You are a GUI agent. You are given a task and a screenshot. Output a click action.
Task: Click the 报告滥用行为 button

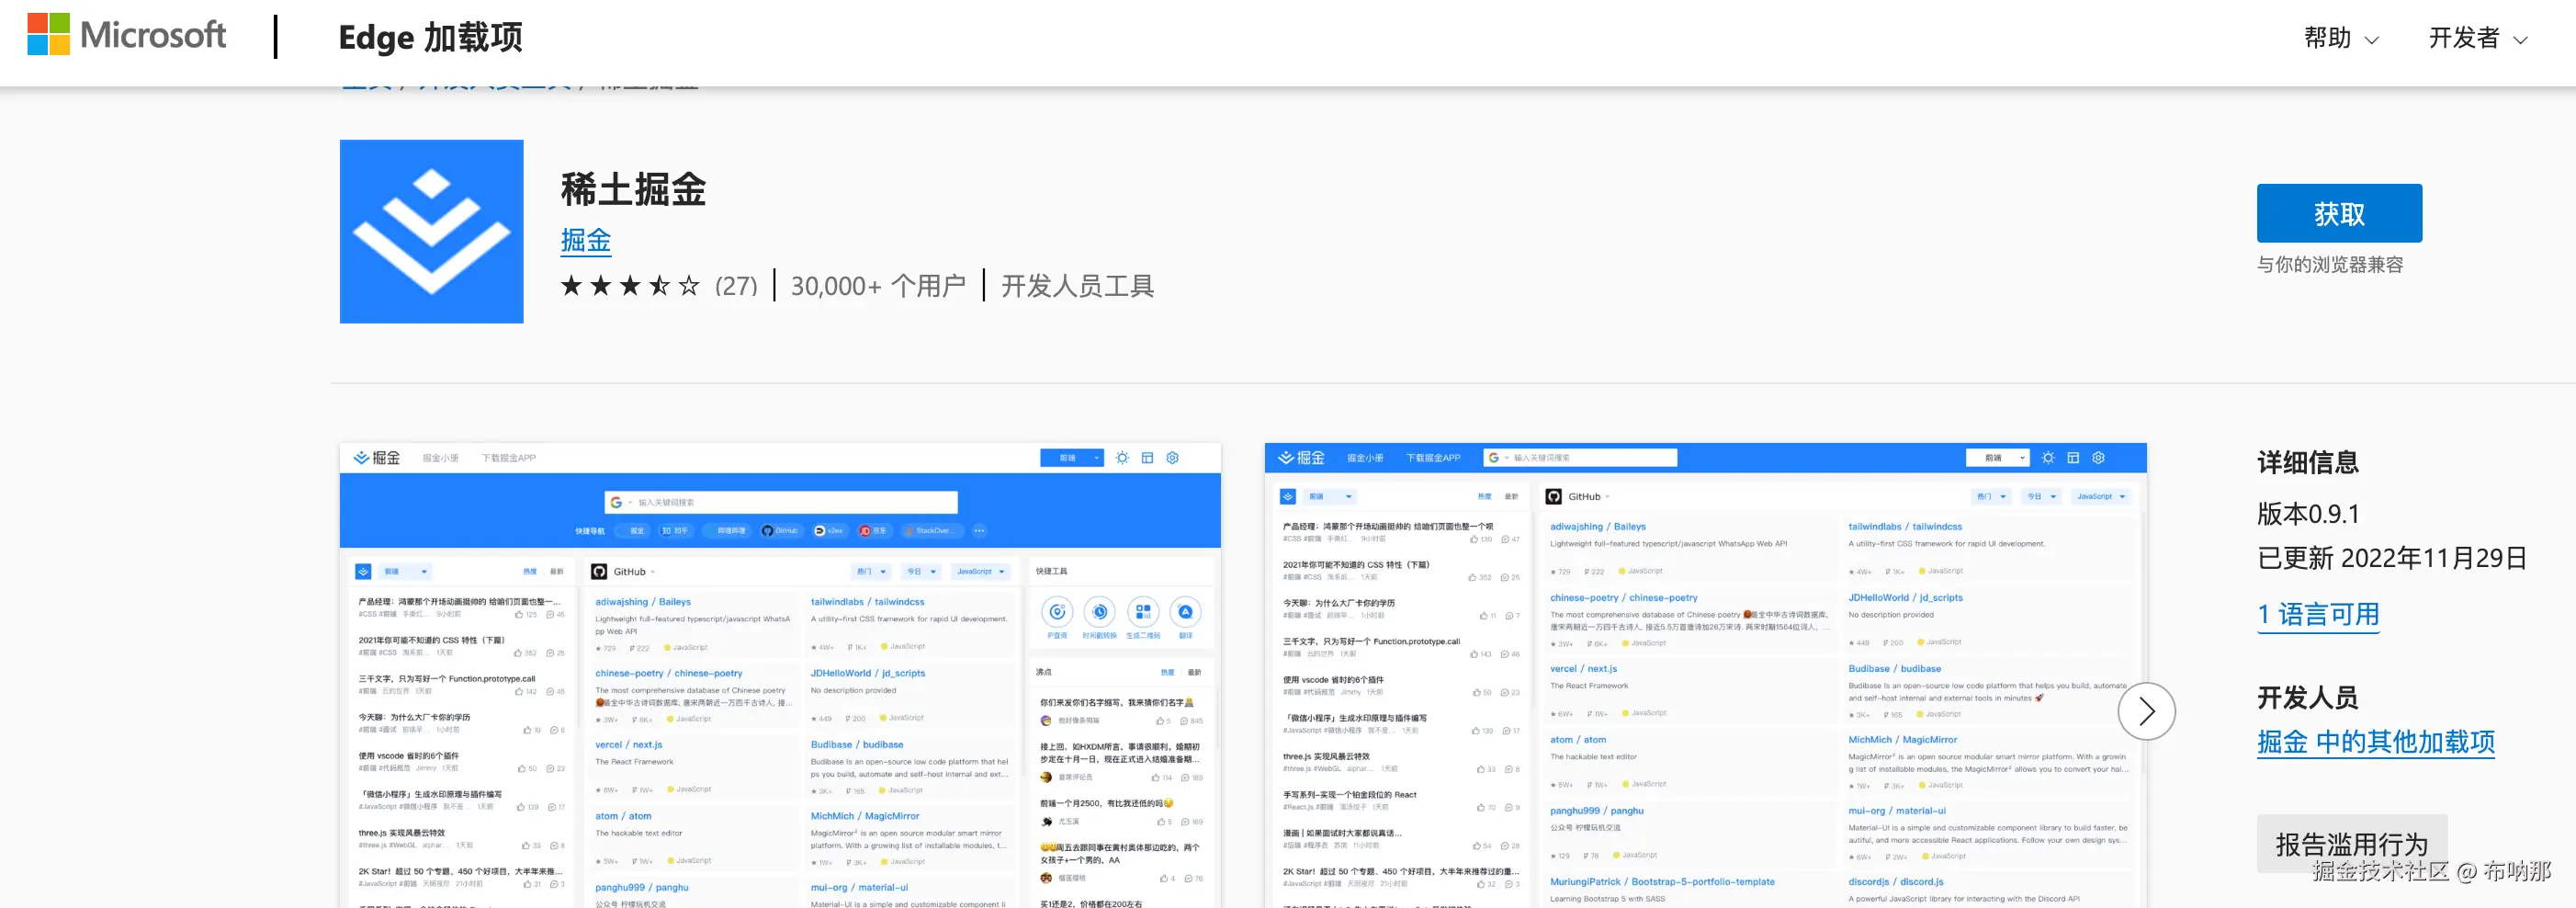click(2352, 844)
